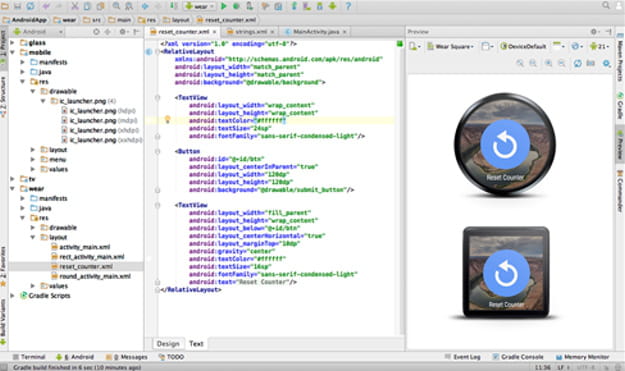Image resolution: width=625 pixels, height=371 pixels.
Task: Open the Preview locale globe dropdown
Action: (576, 47)
